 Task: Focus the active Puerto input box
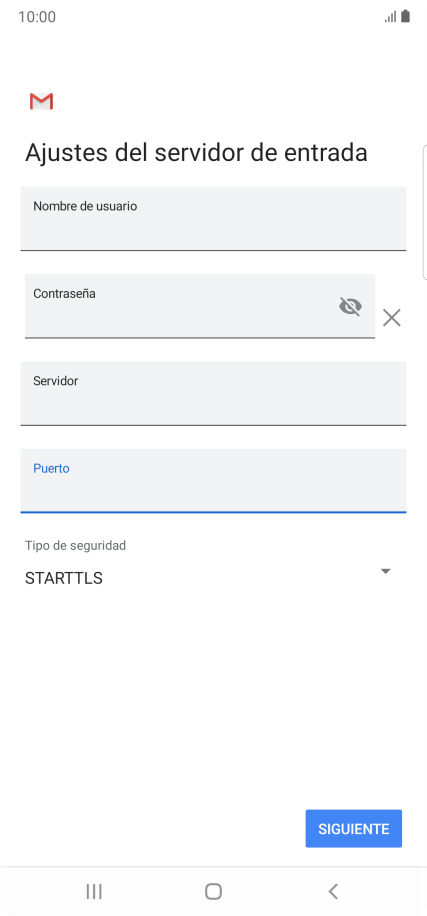click(x=213, y=481)
